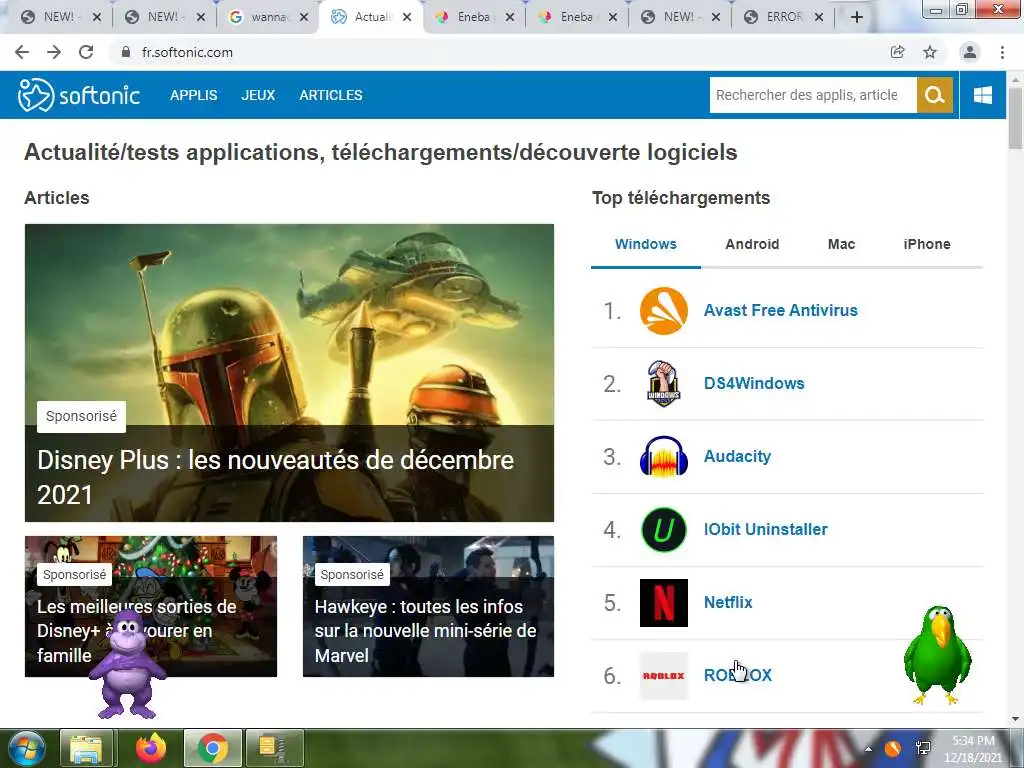The image size is (1024, 768).
Task: Open a new tab with plus button
Action: (x=857, y=17)
